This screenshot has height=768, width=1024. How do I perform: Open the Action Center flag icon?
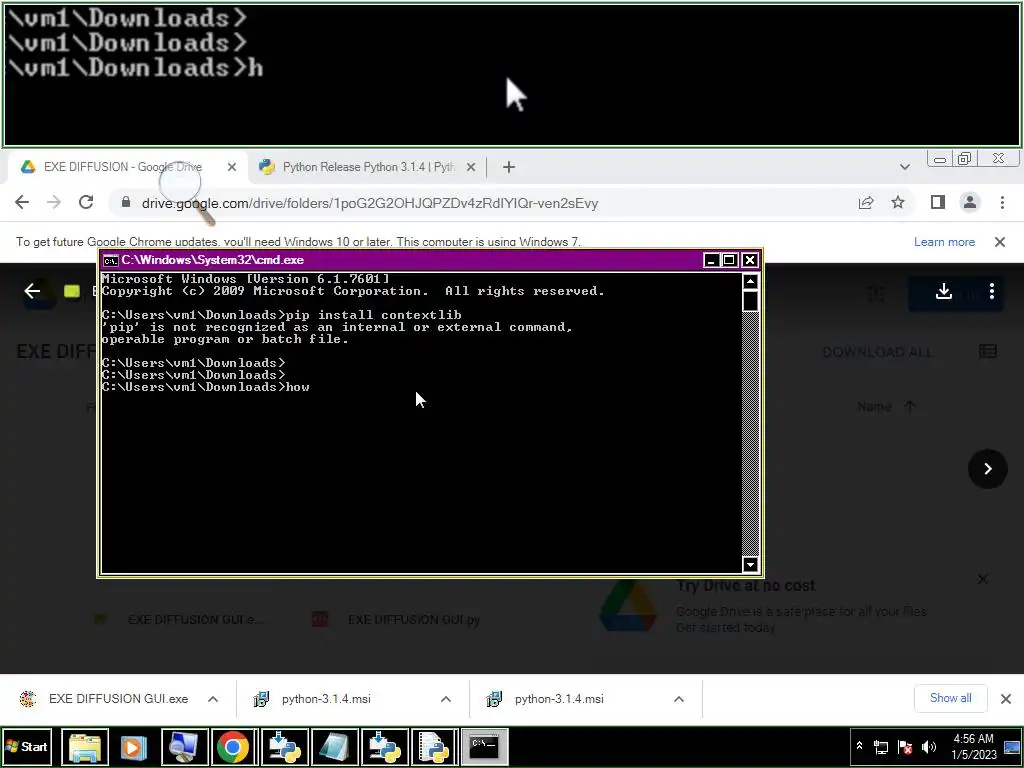tap(905, 747)
